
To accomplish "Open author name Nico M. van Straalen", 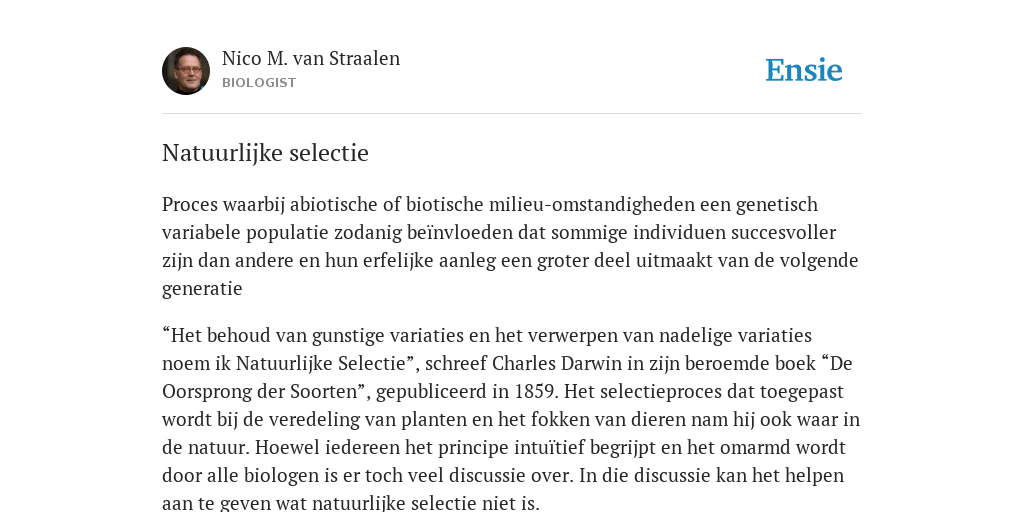I will [x=311, y=58].
